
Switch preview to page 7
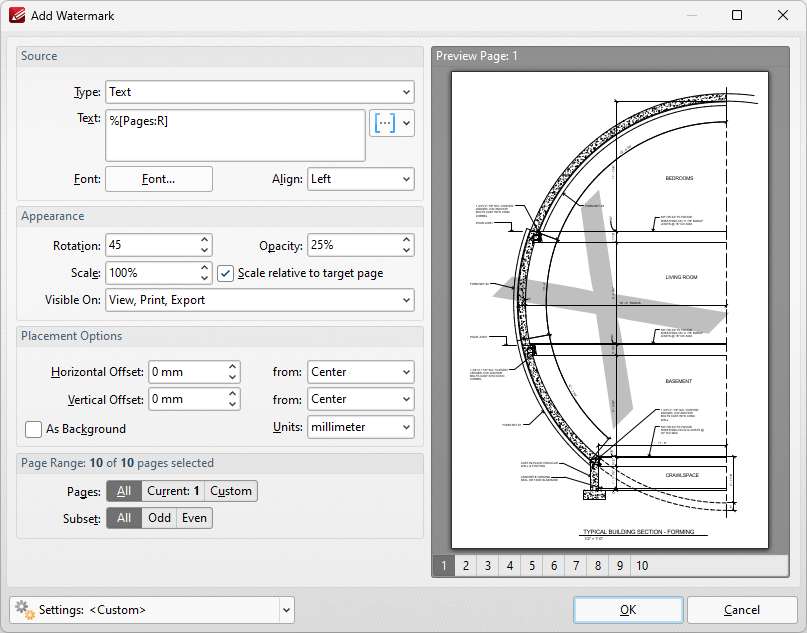tap(576, 566)
